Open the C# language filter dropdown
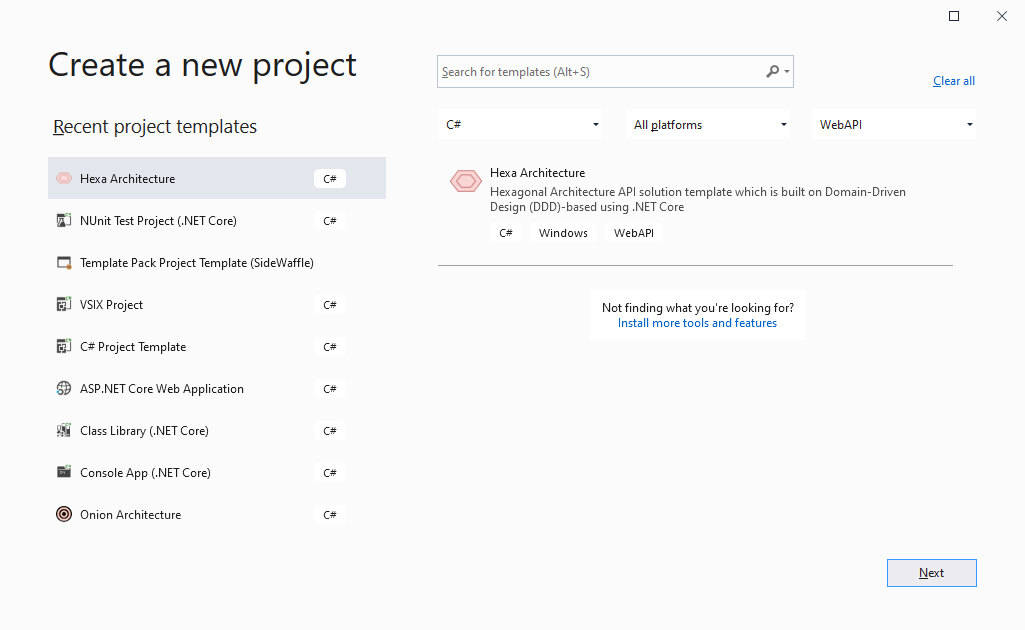Viewport: 1025px width, 630px height. tap(520, 124)
